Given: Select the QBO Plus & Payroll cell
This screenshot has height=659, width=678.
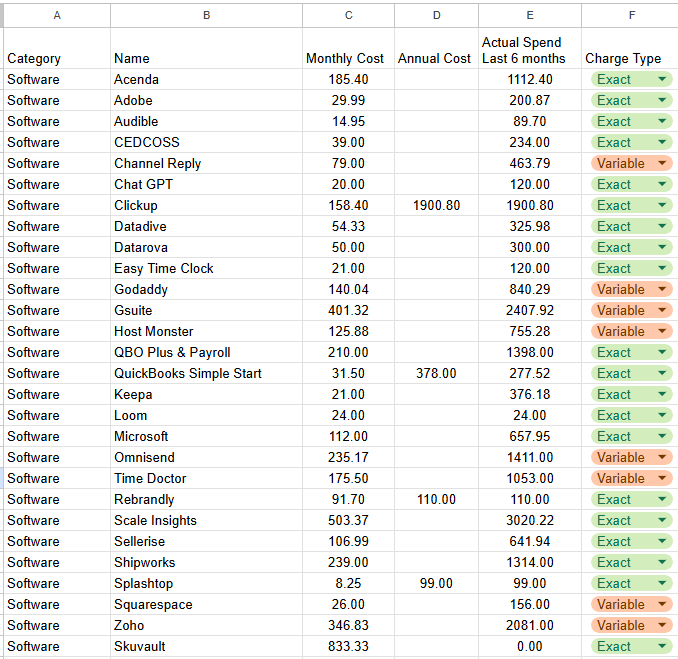Looking at the screenshot, I should pyautogui.click(x=207, y=352).
